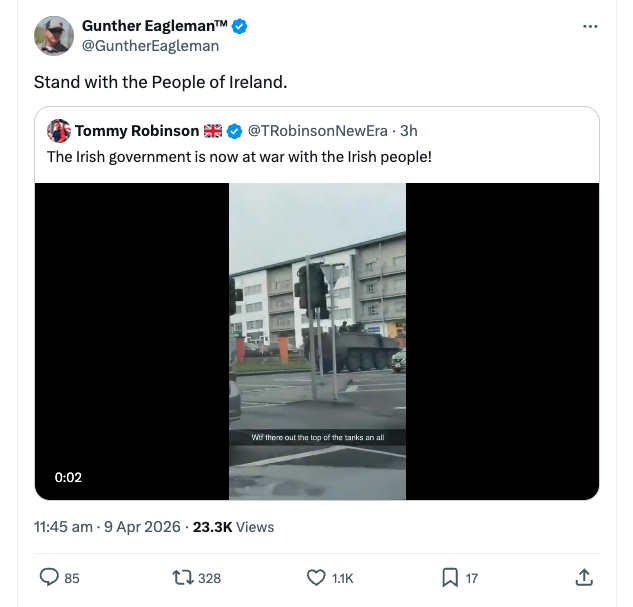633x607 pixels.
Task: Open quoted tweet text about Irish government
Action: 239,157
